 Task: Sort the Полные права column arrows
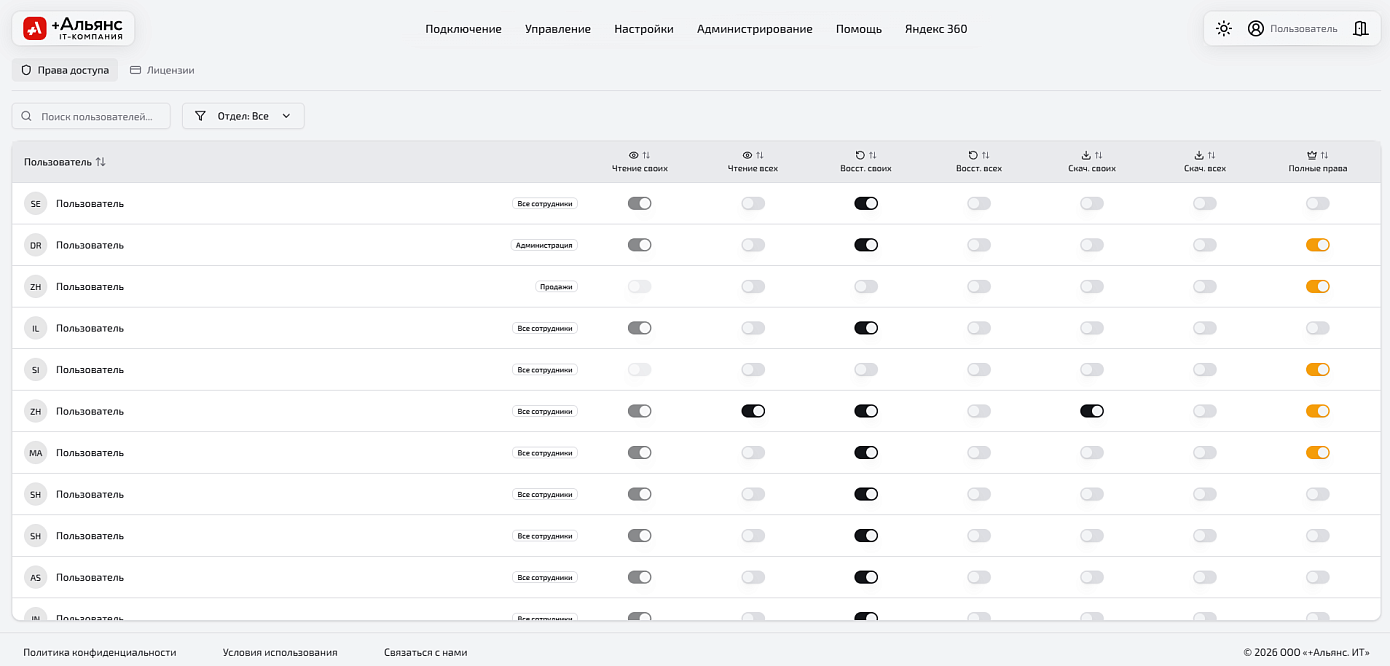1325,155
